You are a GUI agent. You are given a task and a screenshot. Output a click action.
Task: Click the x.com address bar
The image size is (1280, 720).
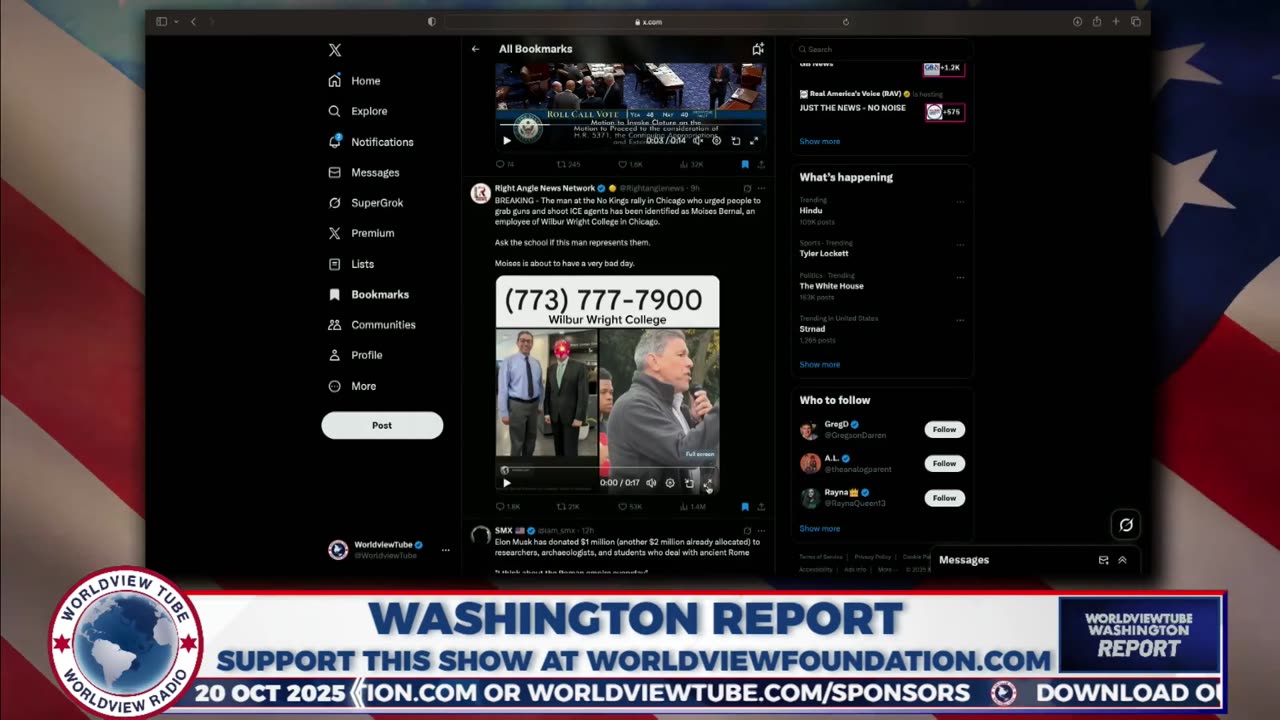(x=647, y=22)
